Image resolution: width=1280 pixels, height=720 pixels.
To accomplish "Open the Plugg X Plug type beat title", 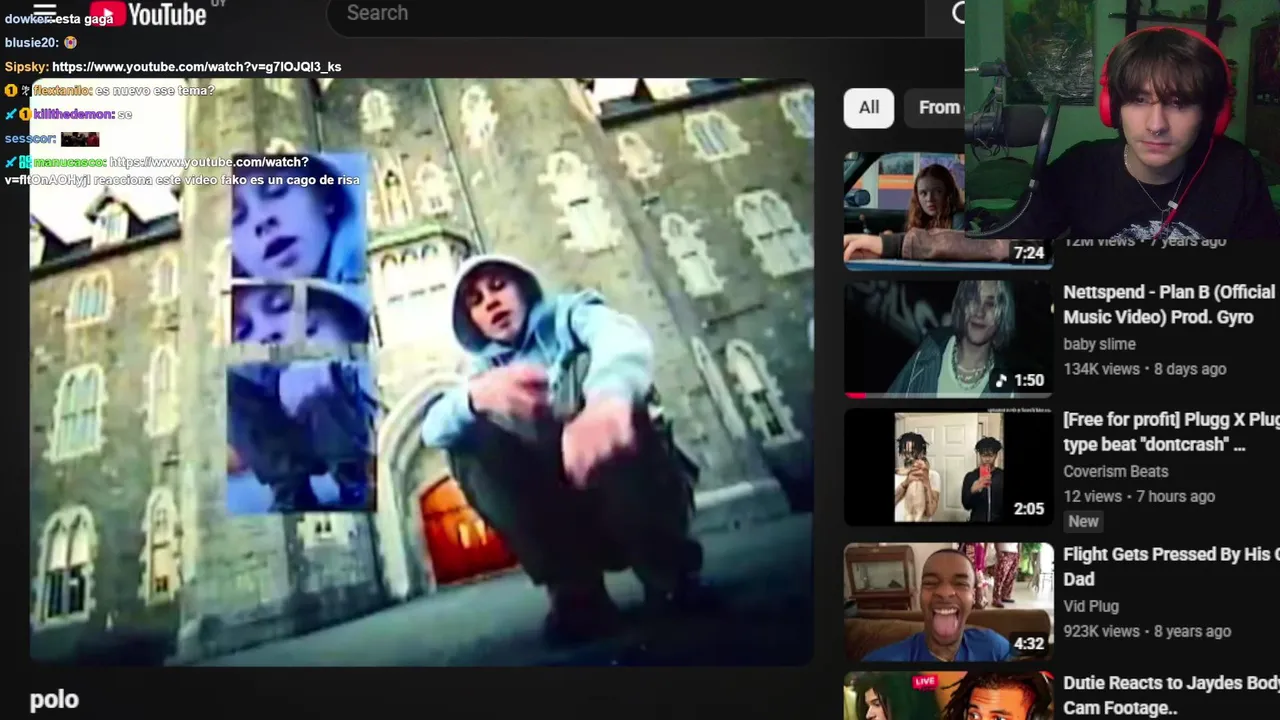I will [x=1170, y=432].
